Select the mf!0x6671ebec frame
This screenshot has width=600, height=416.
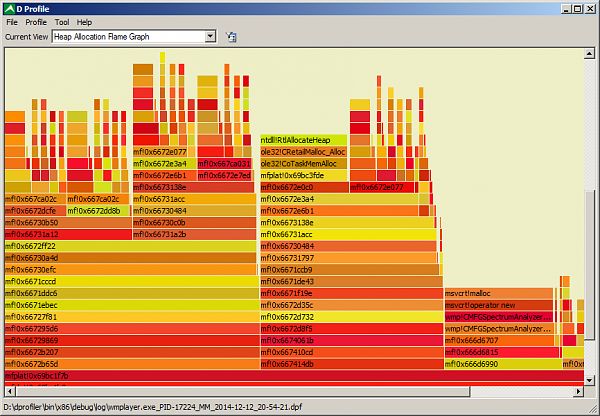coord(132,305)
